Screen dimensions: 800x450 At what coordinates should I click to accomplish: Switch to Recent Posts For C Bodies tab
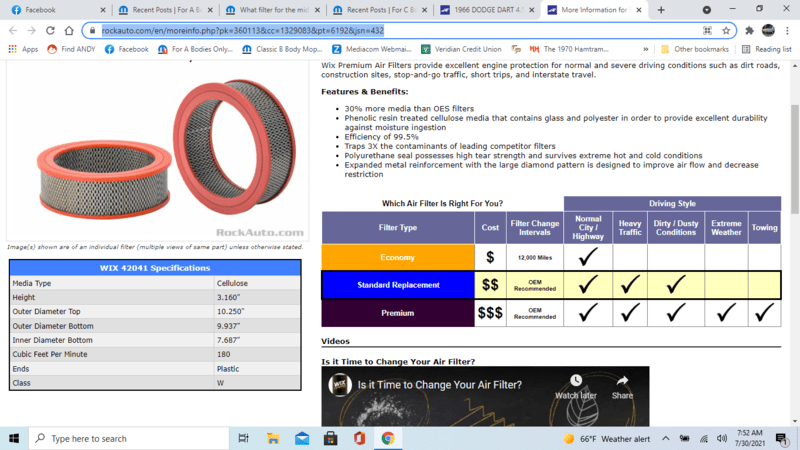[x=380, y=10]
